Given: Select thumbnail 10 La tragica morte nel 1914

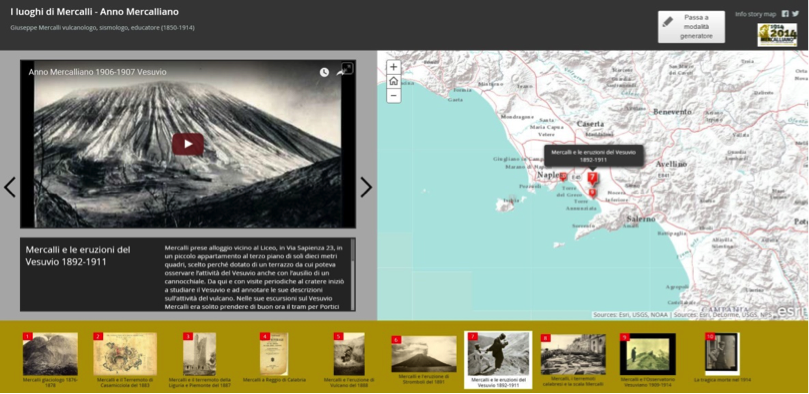Looking at the screenshot, I should click(x=722, y=354).
